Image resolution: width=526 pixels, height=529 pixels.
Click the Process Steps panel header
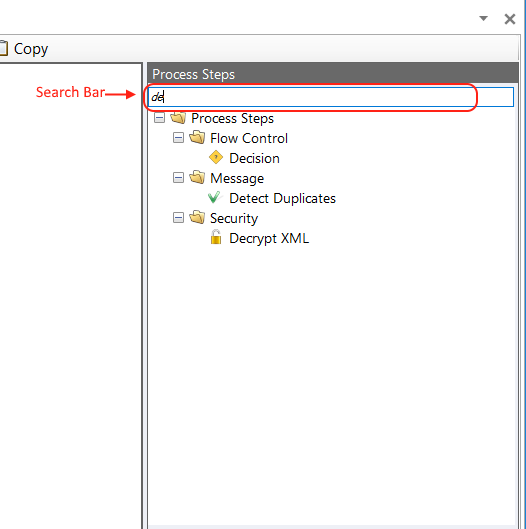[x=333, y=74]
